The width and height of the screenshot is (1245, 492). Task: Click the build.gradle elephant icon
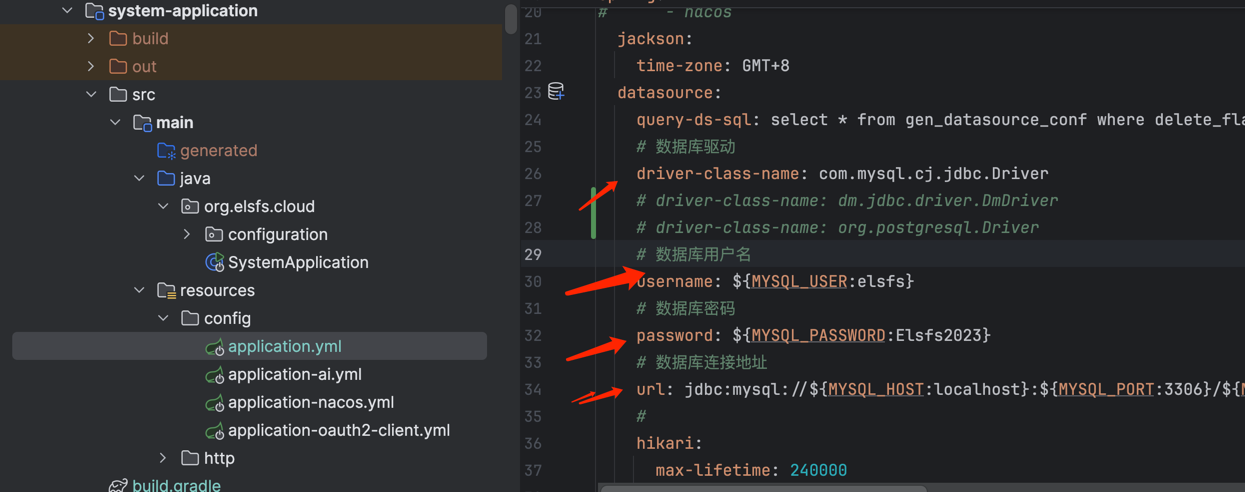coord(118,486)
